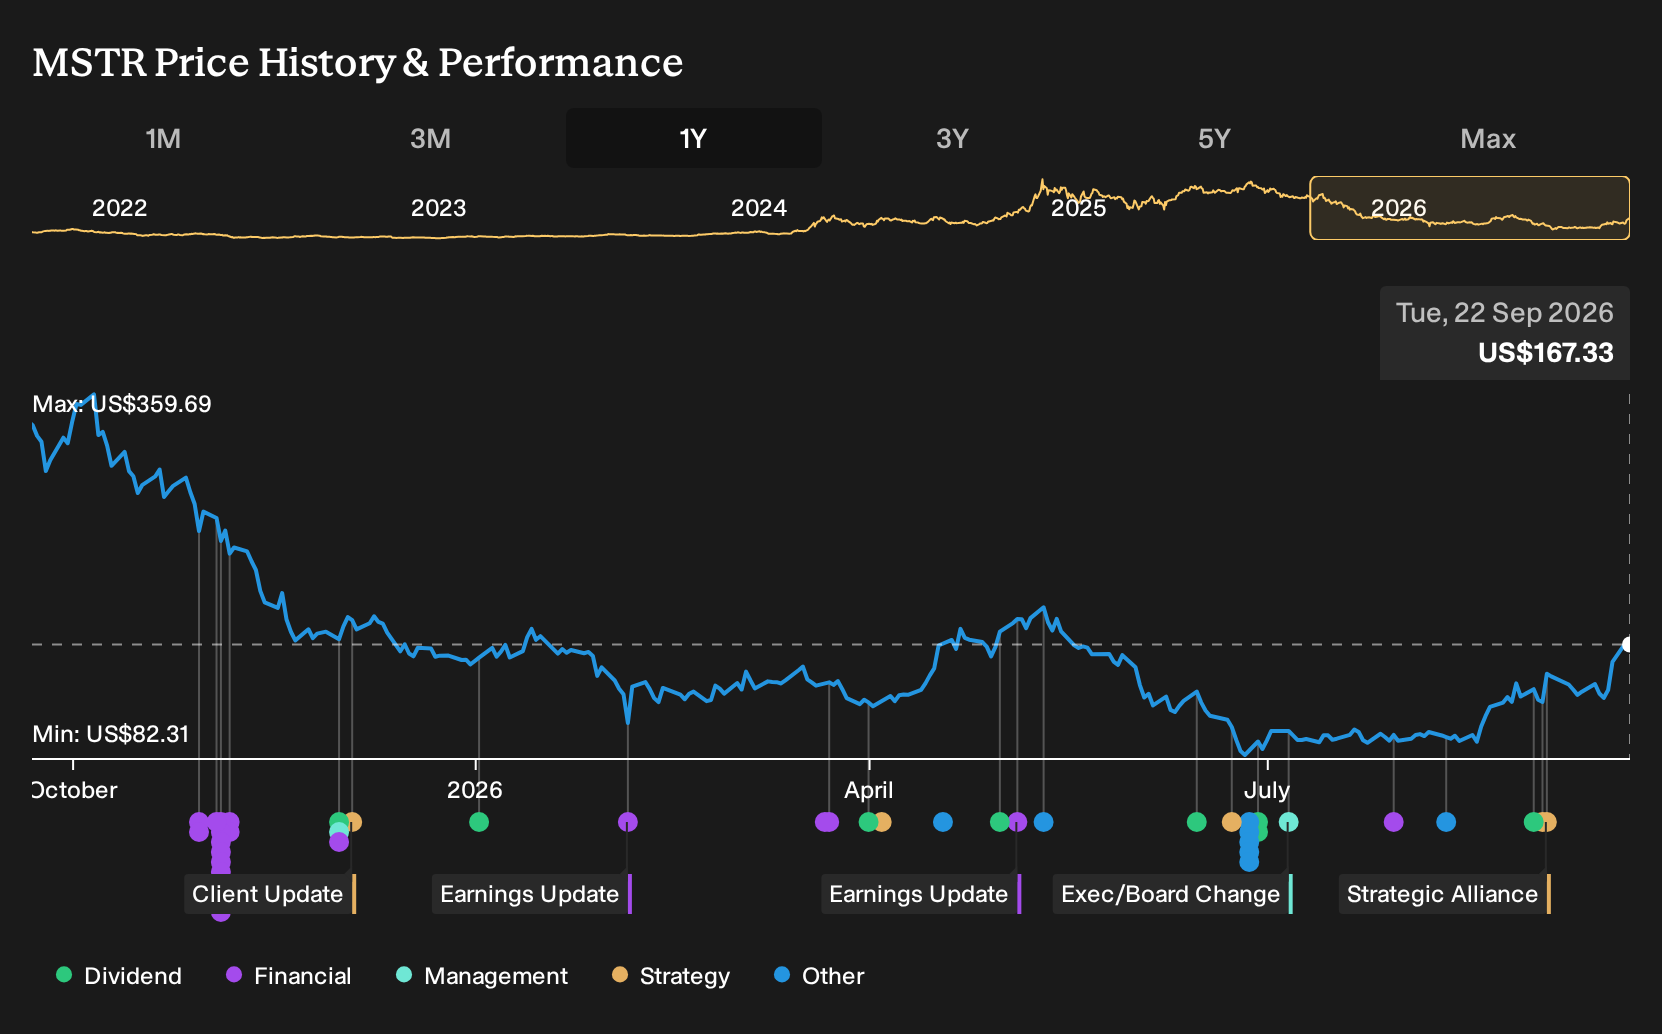Click the US$167.33 tooltip price

1546,353
